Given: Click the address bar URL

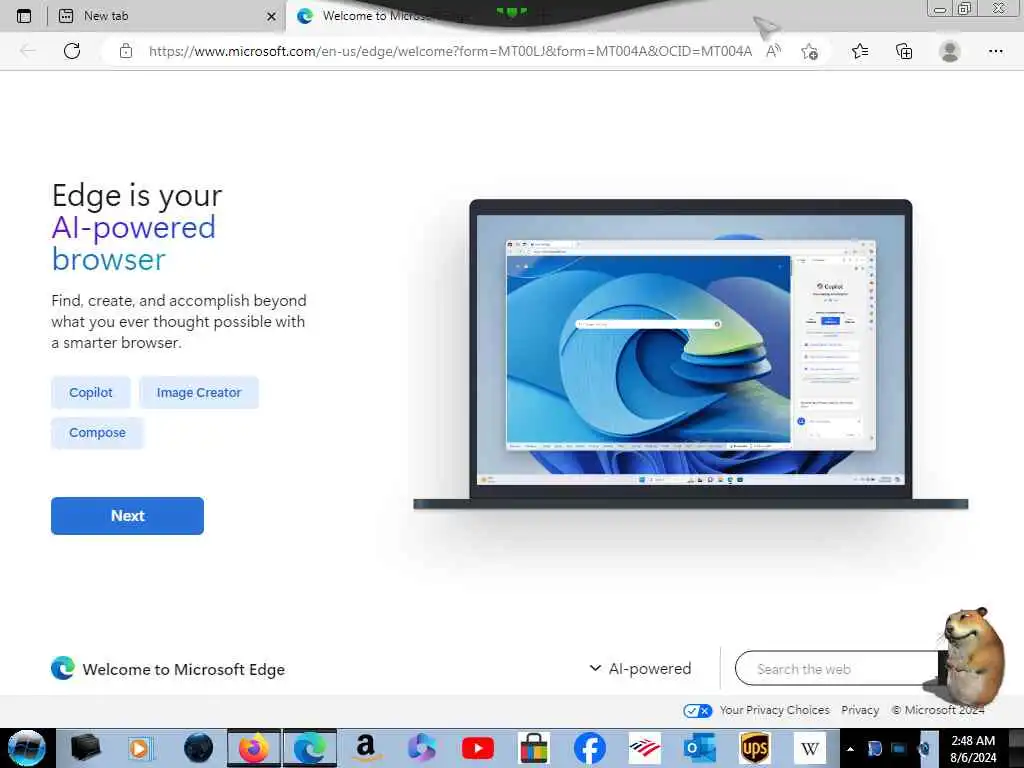Looking at the screenshot, I should (x=450, y=51).
